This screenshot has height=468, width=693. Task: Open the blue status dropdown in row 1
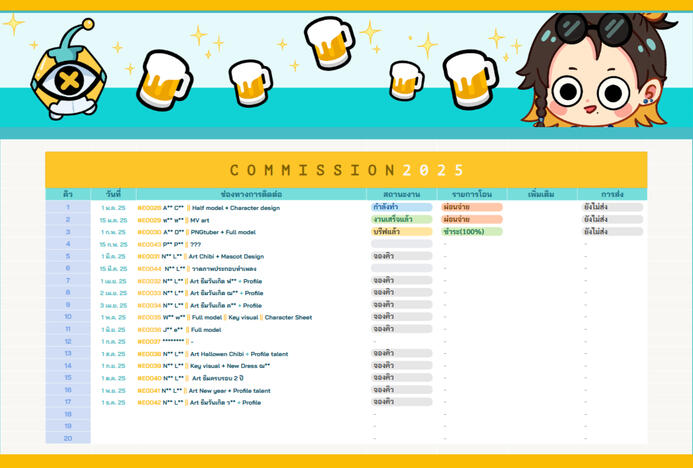(x=401, y=207)
